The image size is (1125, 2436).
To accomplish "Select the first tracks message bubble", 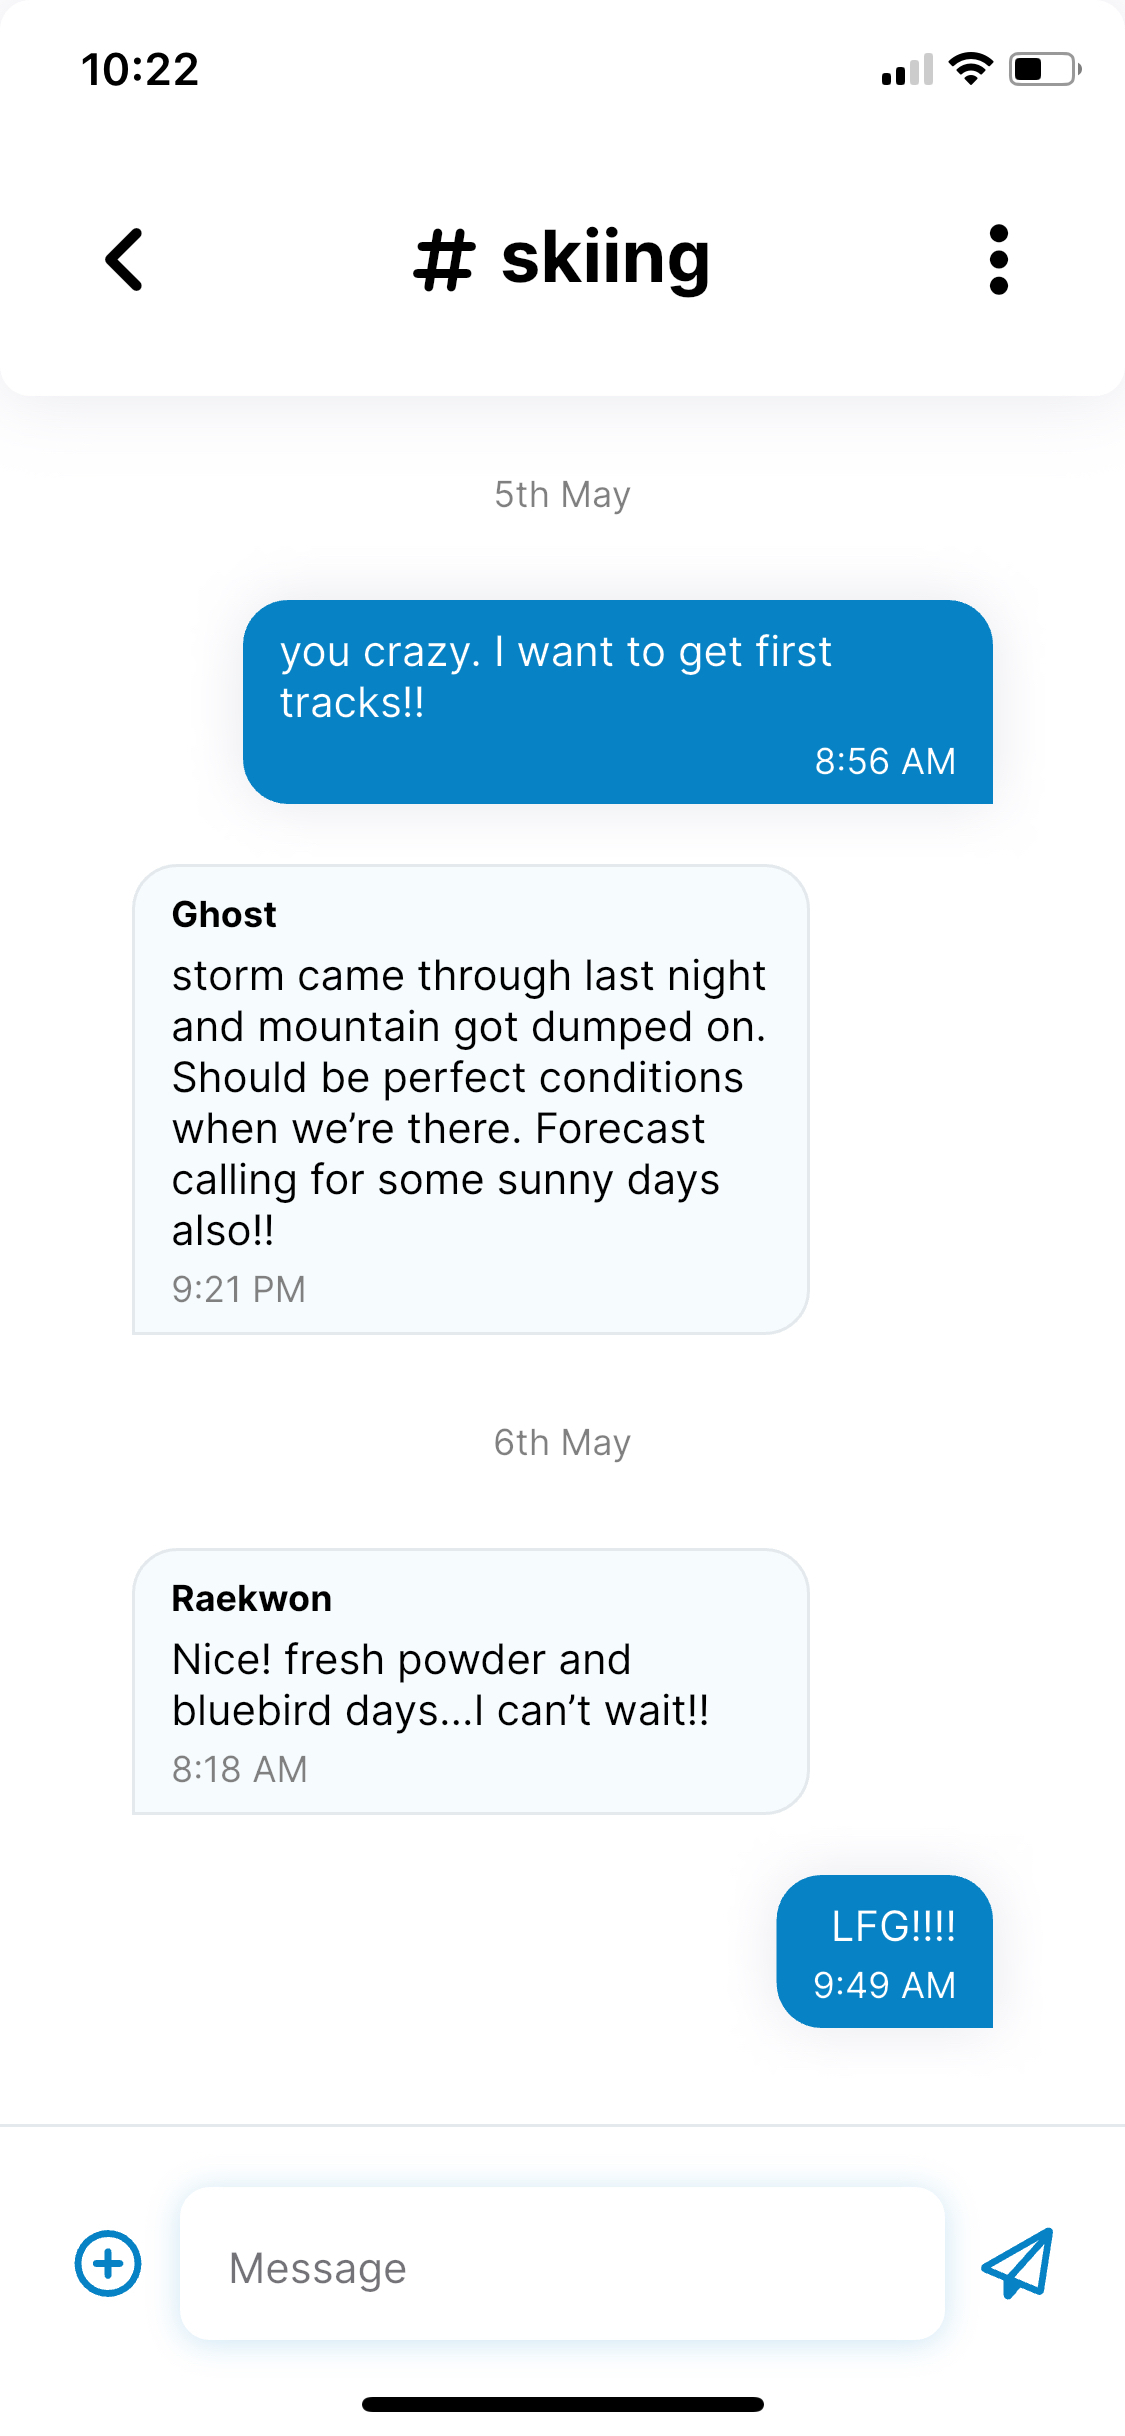I will click(618, 702).
